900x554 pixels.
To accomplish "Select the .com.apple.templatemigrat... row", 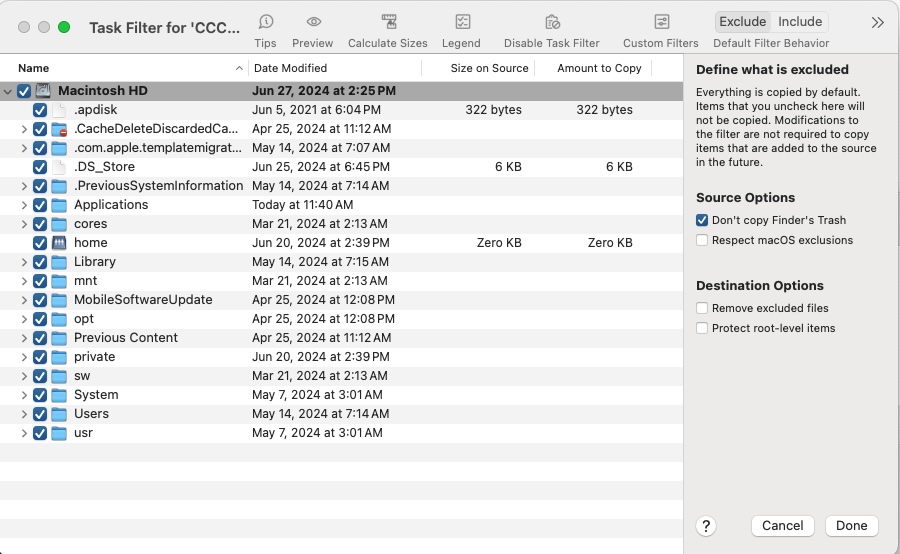I will [342, 148].
